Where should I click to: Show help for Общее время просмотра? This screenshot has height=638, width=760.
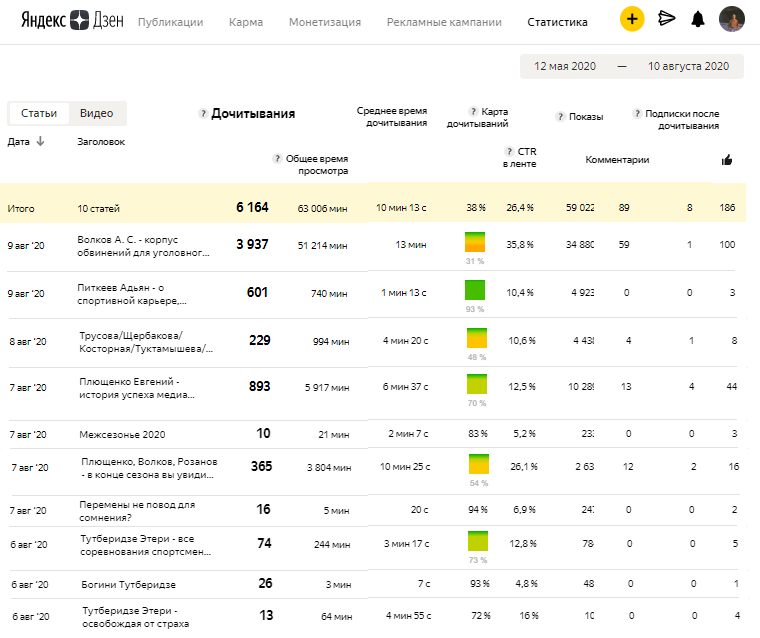[x=277, y=159]
